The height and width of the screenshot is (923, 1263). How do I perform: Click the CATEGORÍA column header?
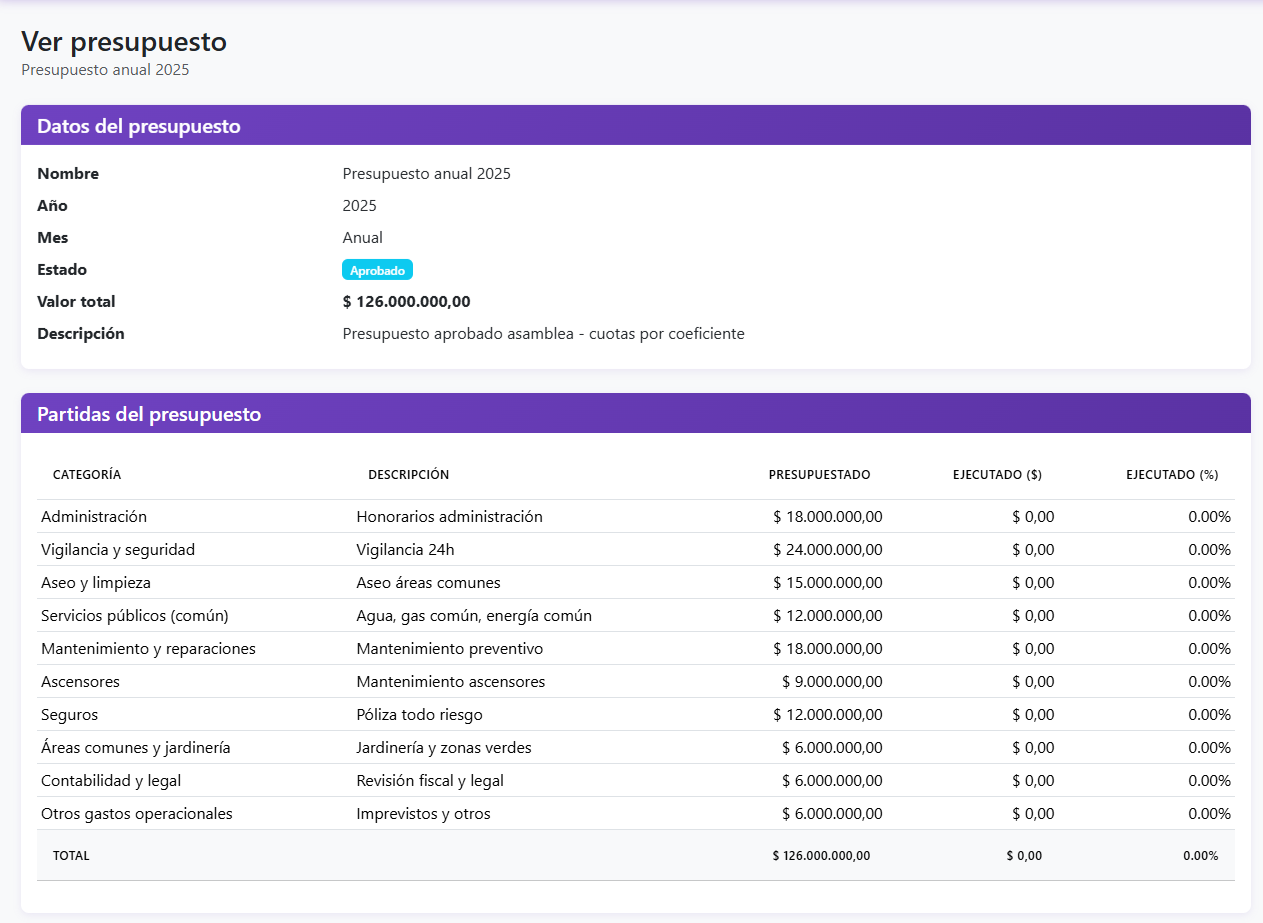87,475
